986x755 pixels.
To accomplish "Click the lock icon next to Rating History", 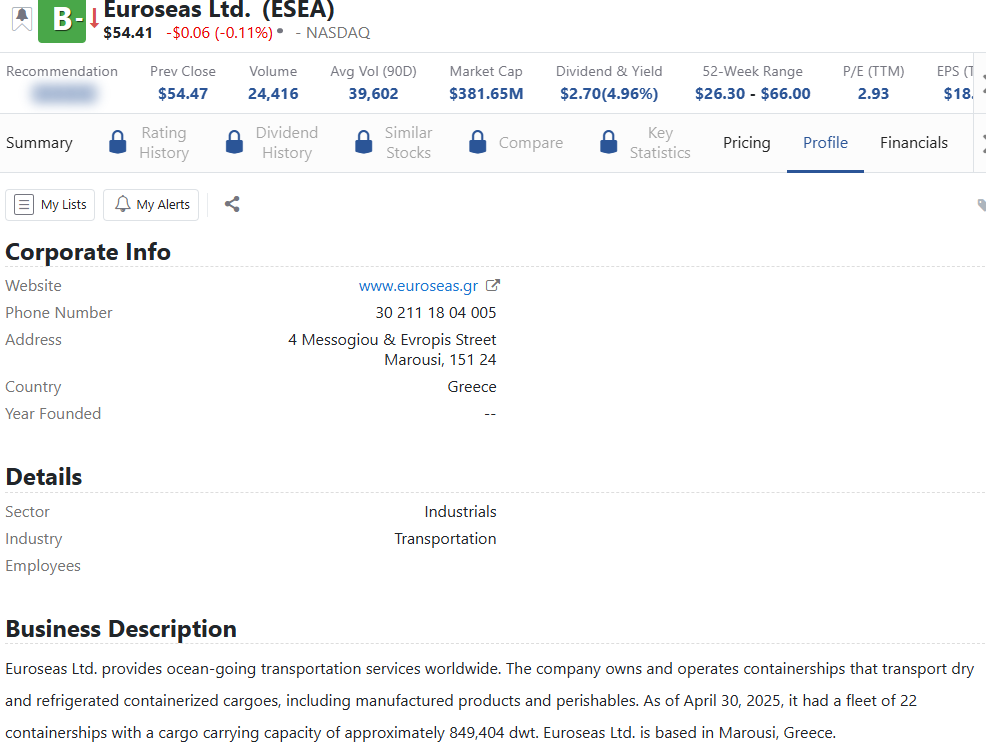I will tap(117, 143).
